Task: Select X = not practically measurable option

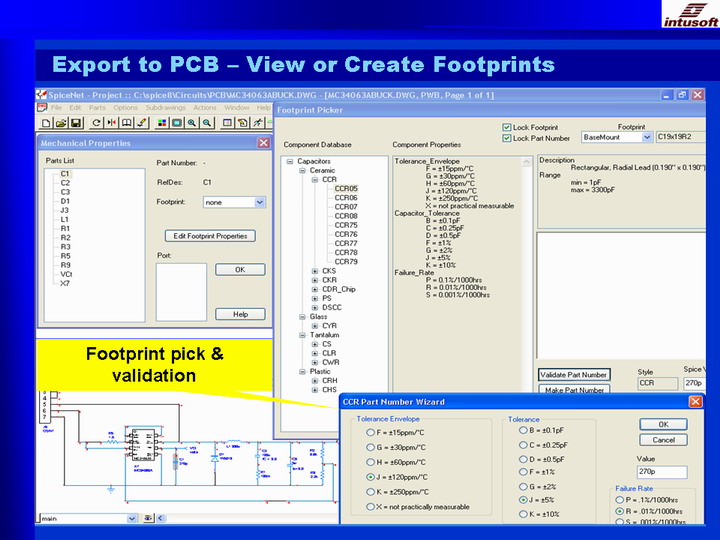Action: coord(370,506)
